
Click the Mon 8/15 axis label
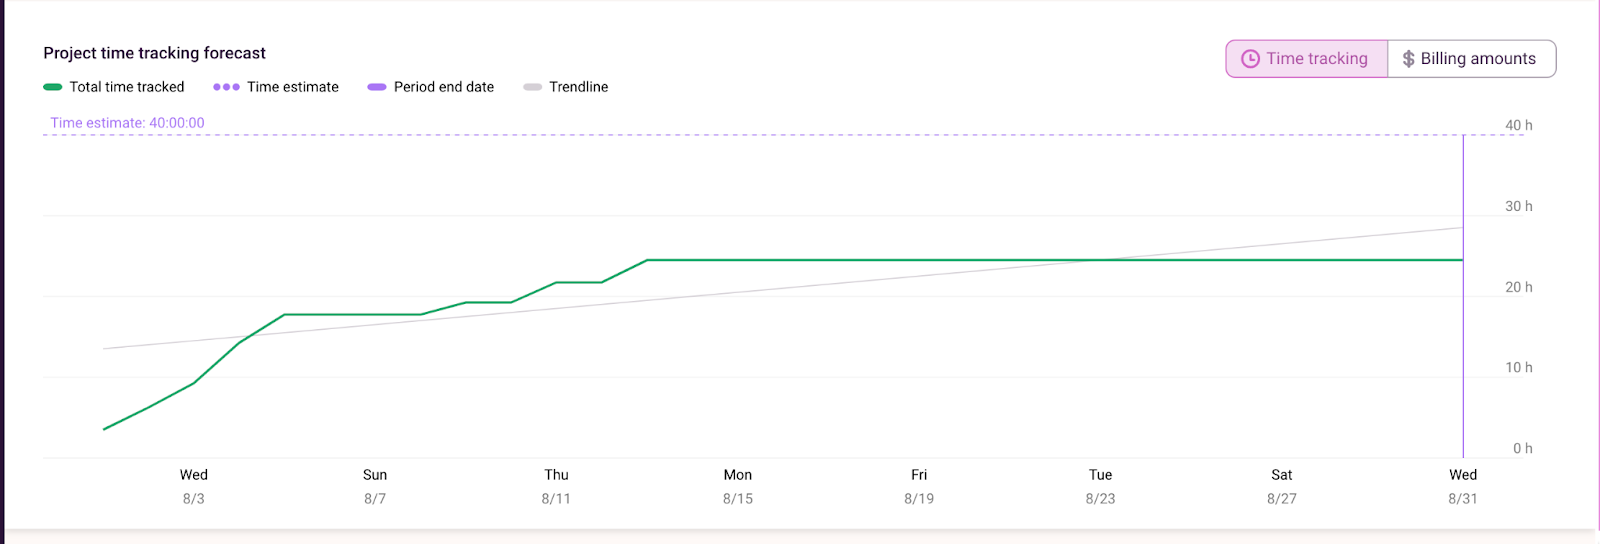pyautogui.click(x=738, y=486)
